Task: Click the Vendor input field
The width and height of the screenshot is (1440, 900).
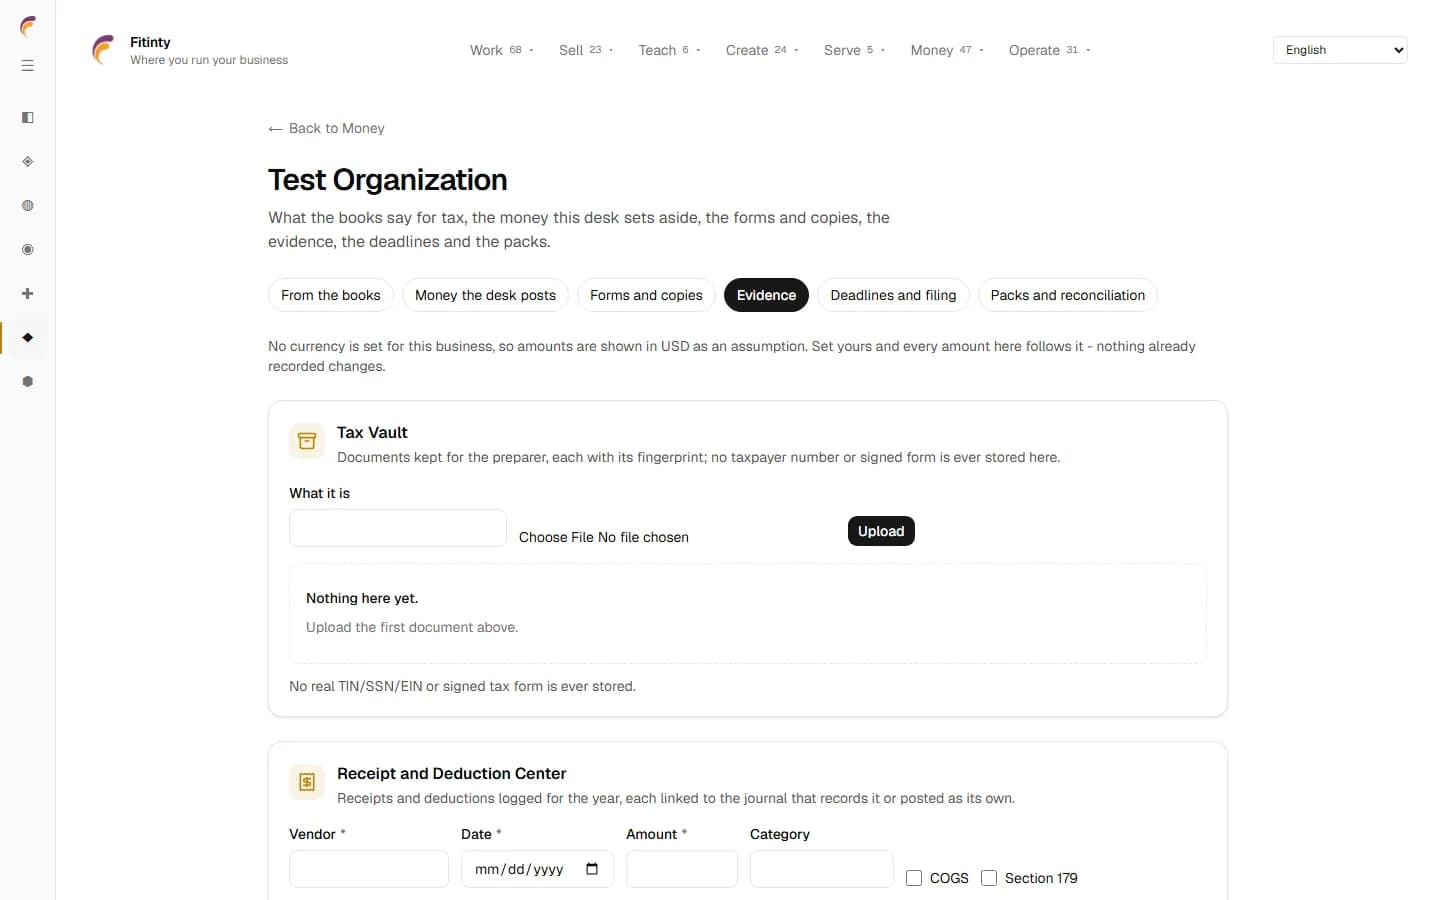Action: [x=369, y=869]
